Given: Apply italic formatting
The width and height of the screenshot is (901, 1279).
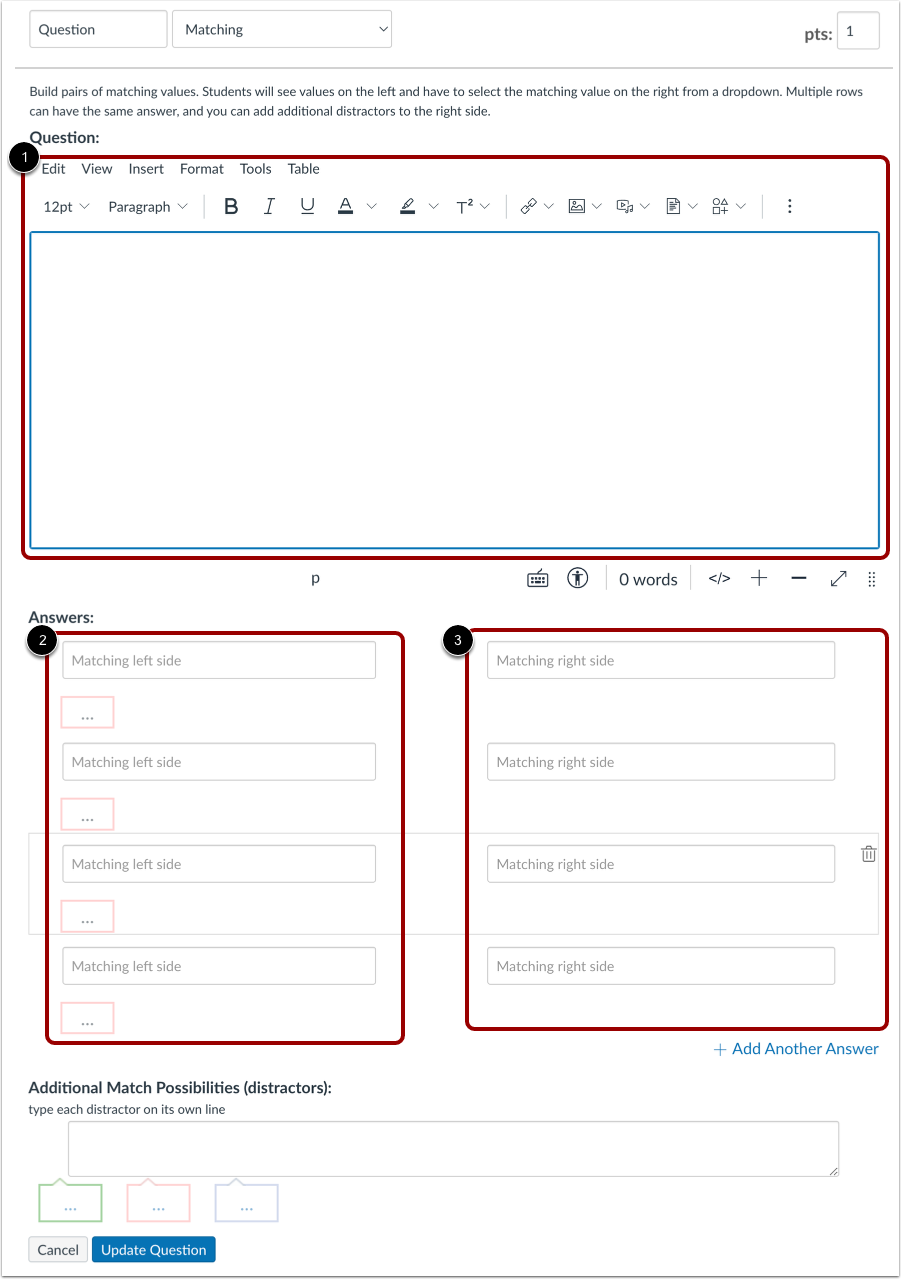Looking at the screenshot, I should pyautogui.click(x=269, y=206).
